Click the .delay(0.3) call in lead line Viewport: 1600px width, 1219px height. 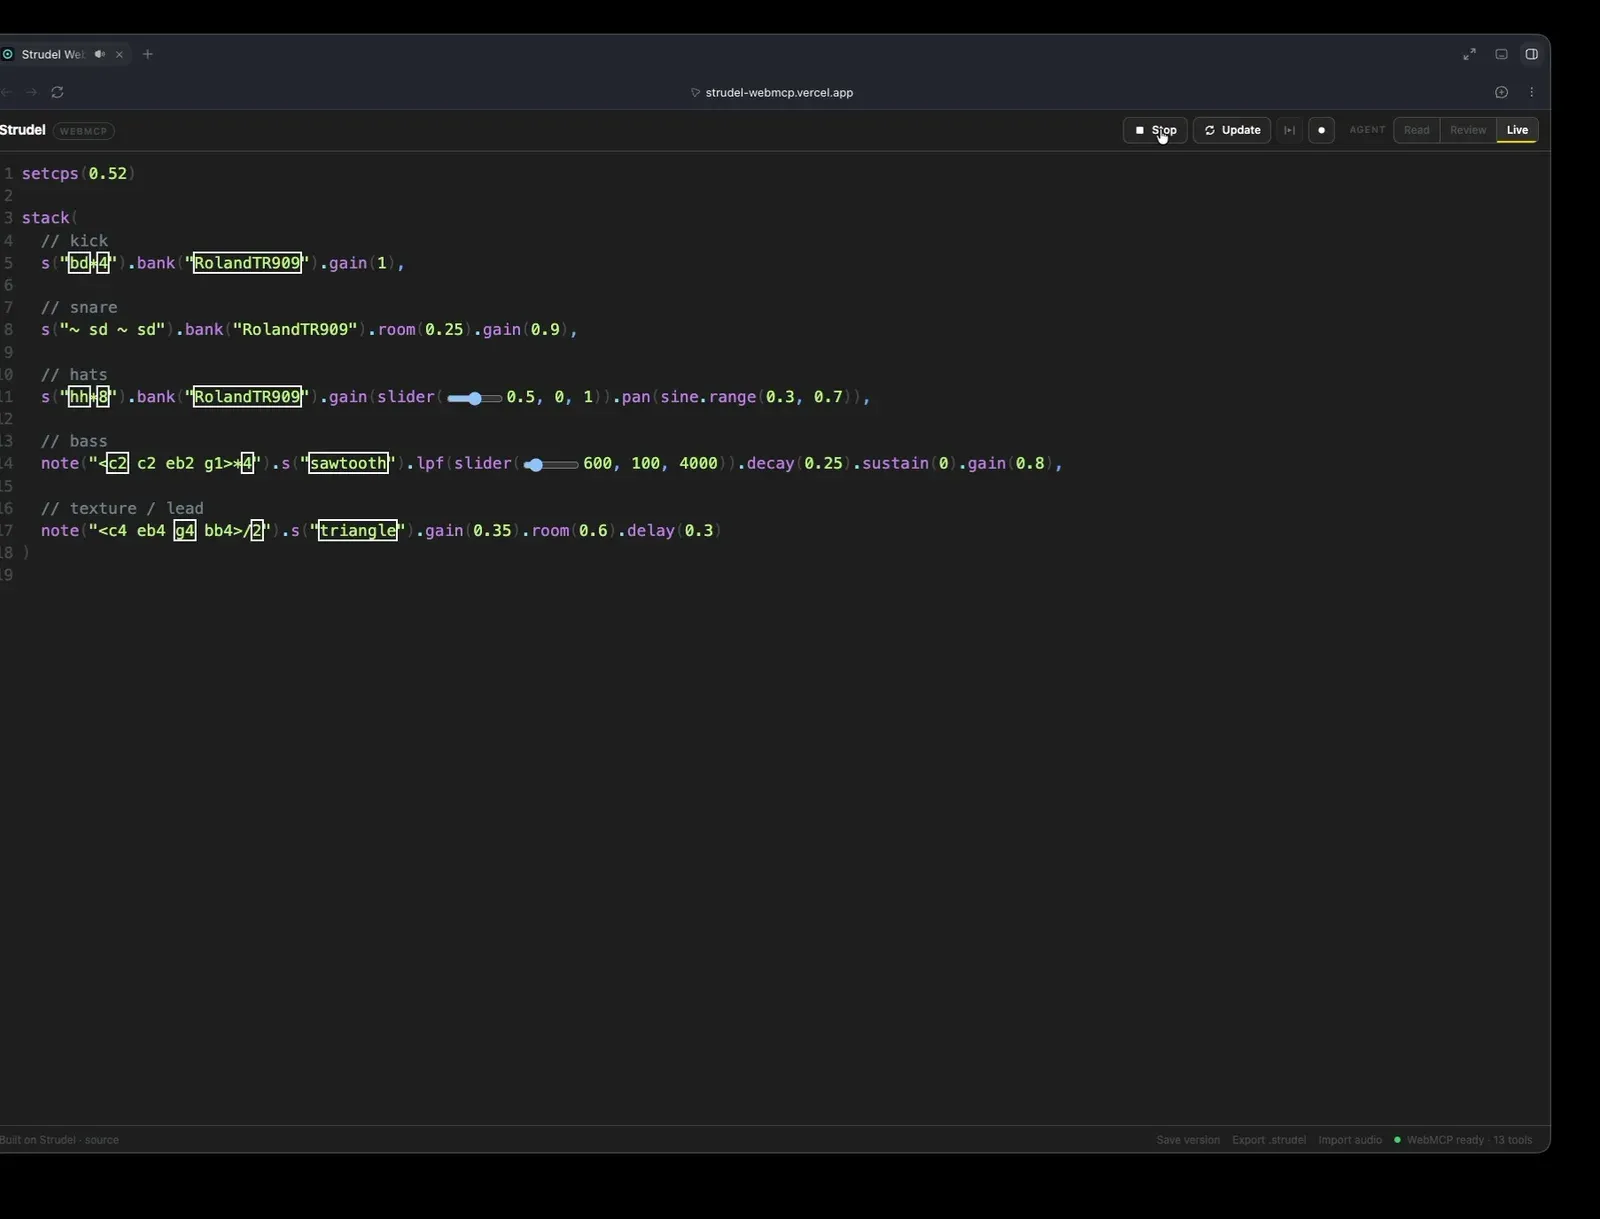(670, 531)
